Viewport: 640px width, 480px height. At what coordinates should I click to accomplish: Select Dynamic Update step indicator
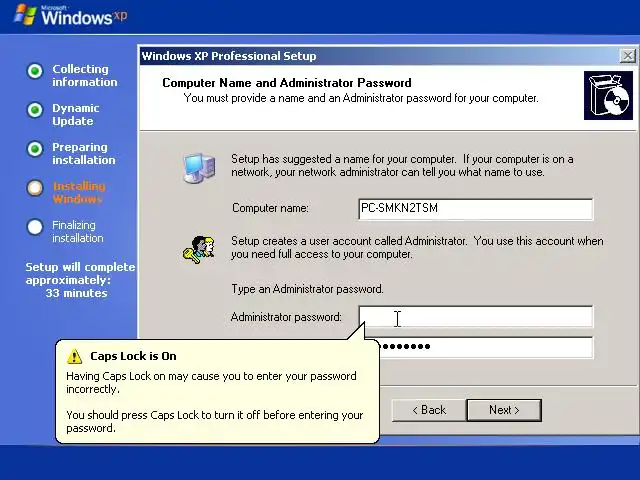(35, 110)
